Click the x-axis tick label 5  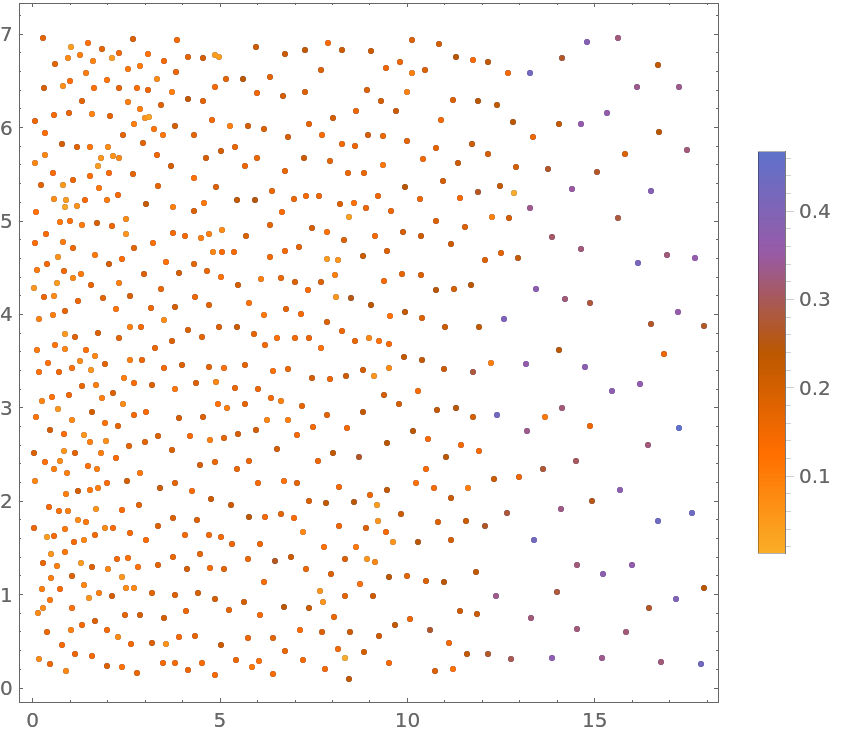coord(220,719)
